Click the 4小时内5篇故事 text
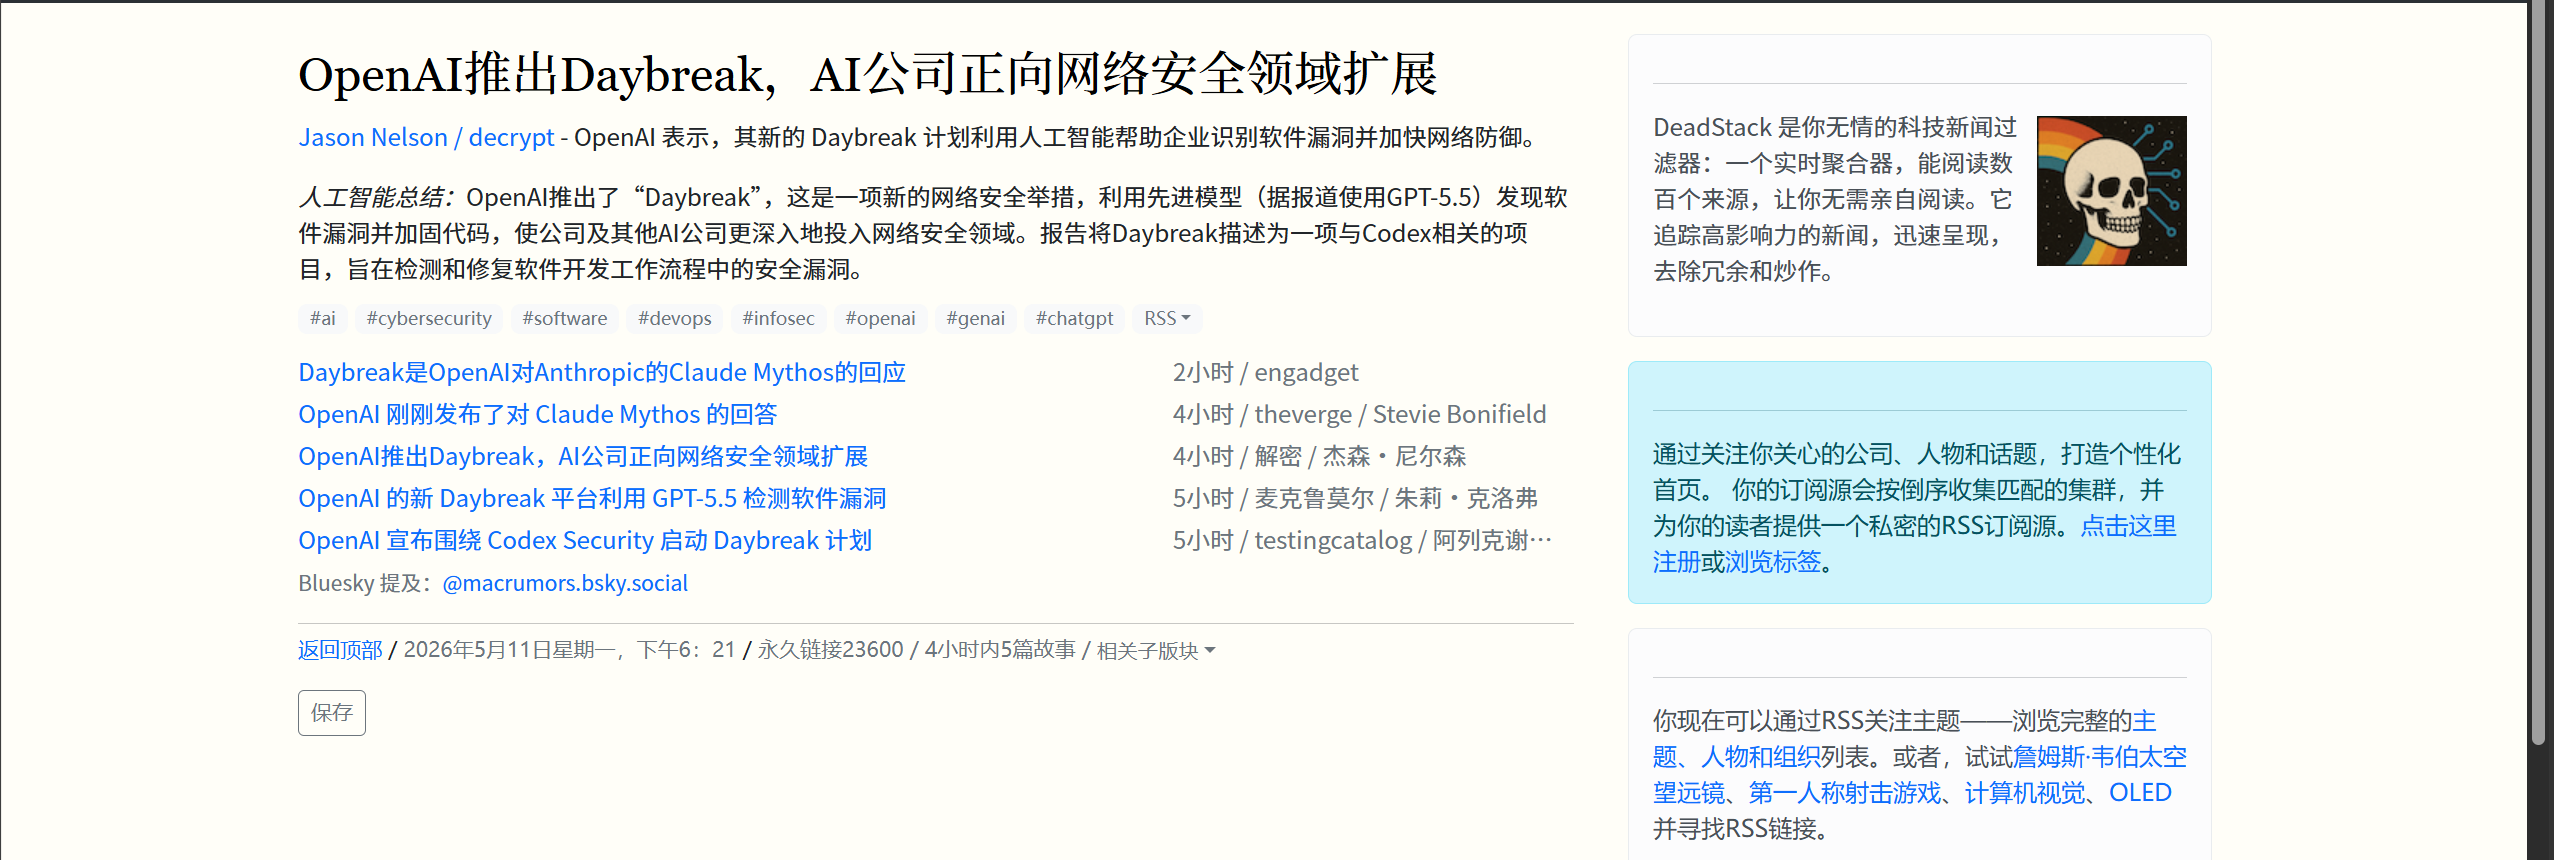The width and height of the screenshot is (2554, 860). pyautogui.click(x=1000, y=650)
